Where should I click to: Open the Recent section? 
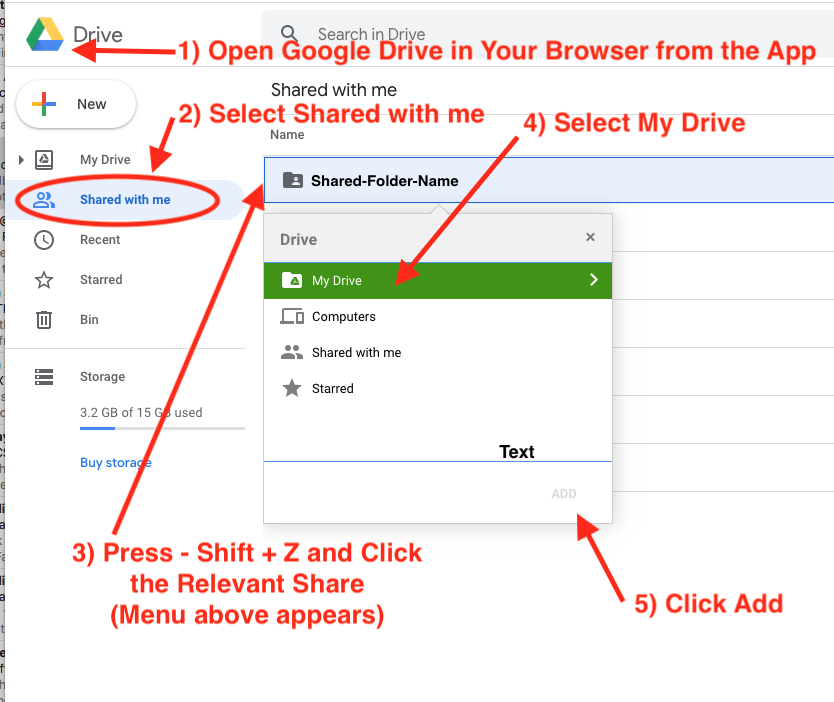point(100,240)
